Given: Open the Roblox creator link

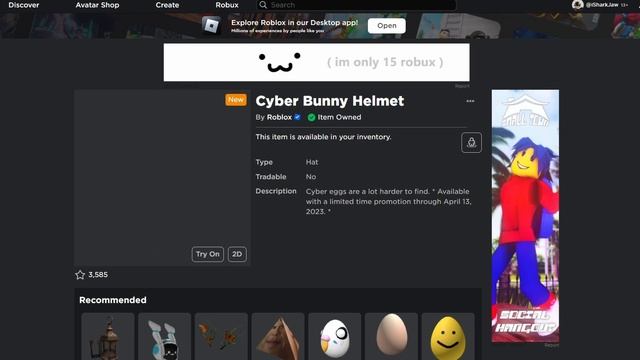Looking at the screenshot, I should [x=279, y=117].
